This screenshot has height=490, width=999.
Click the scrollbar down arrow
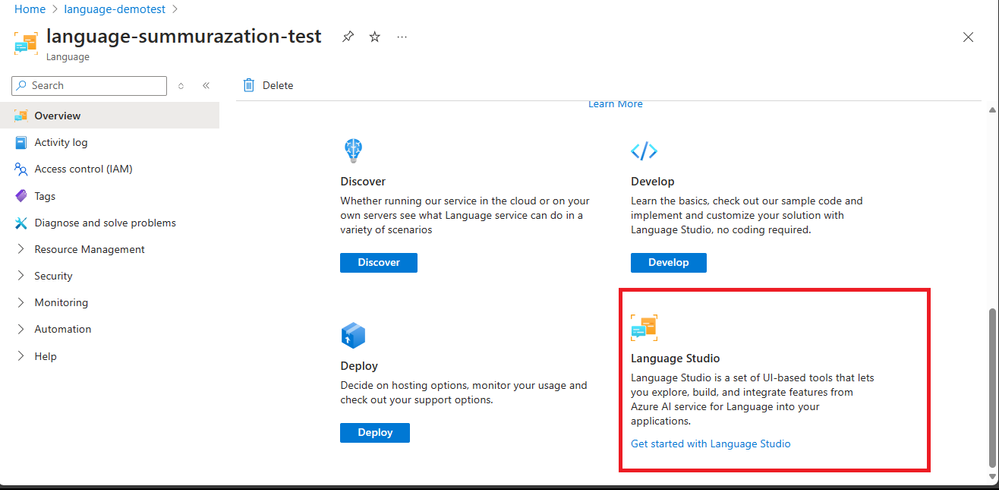pos(993,478)
